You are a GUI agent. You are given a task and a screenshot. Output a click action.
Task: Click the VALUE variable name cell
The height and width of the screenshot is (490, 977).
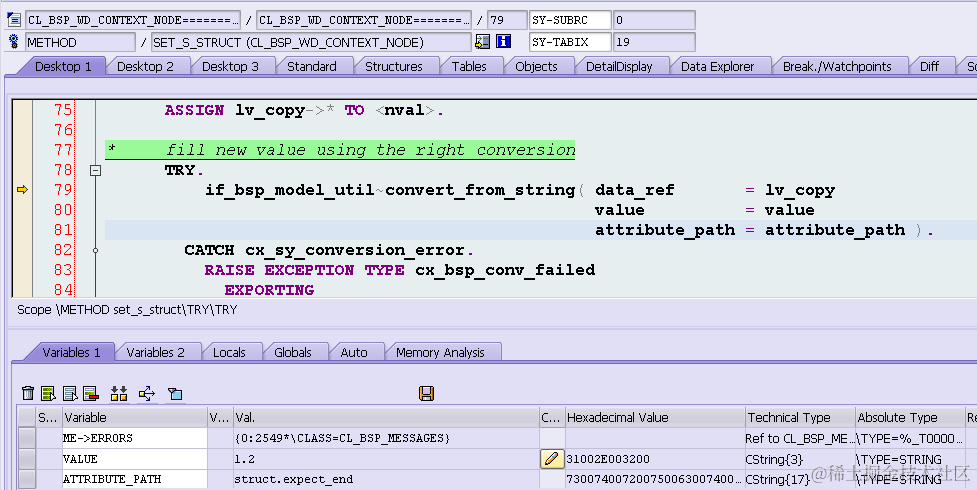(134, 459)
